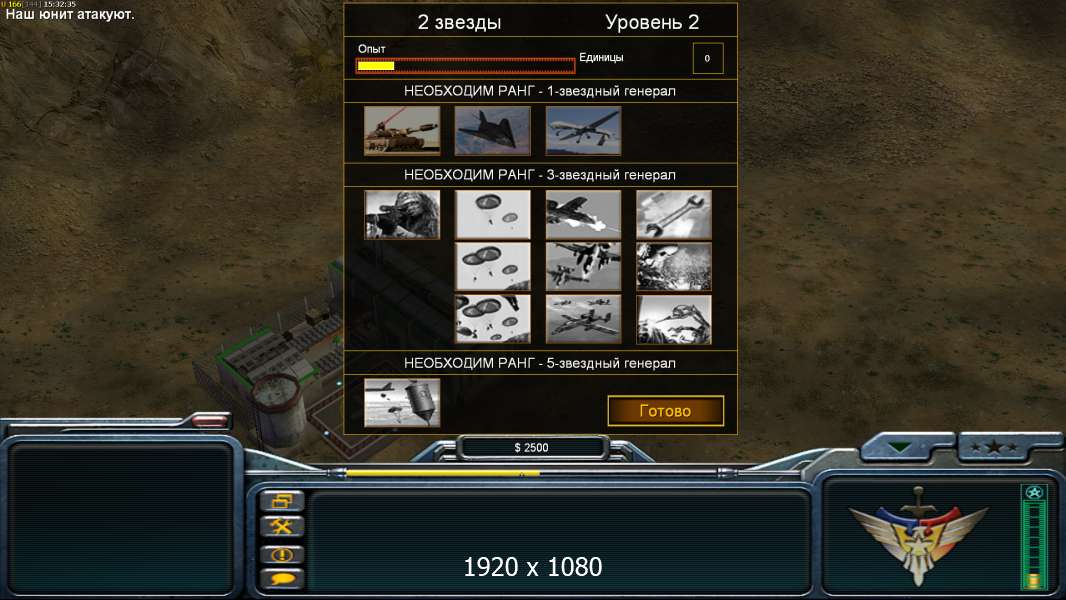The height and width of the screenshot is (600, 1066).
Task: Click the three-star general rank button
Action: tap(994, 447)
